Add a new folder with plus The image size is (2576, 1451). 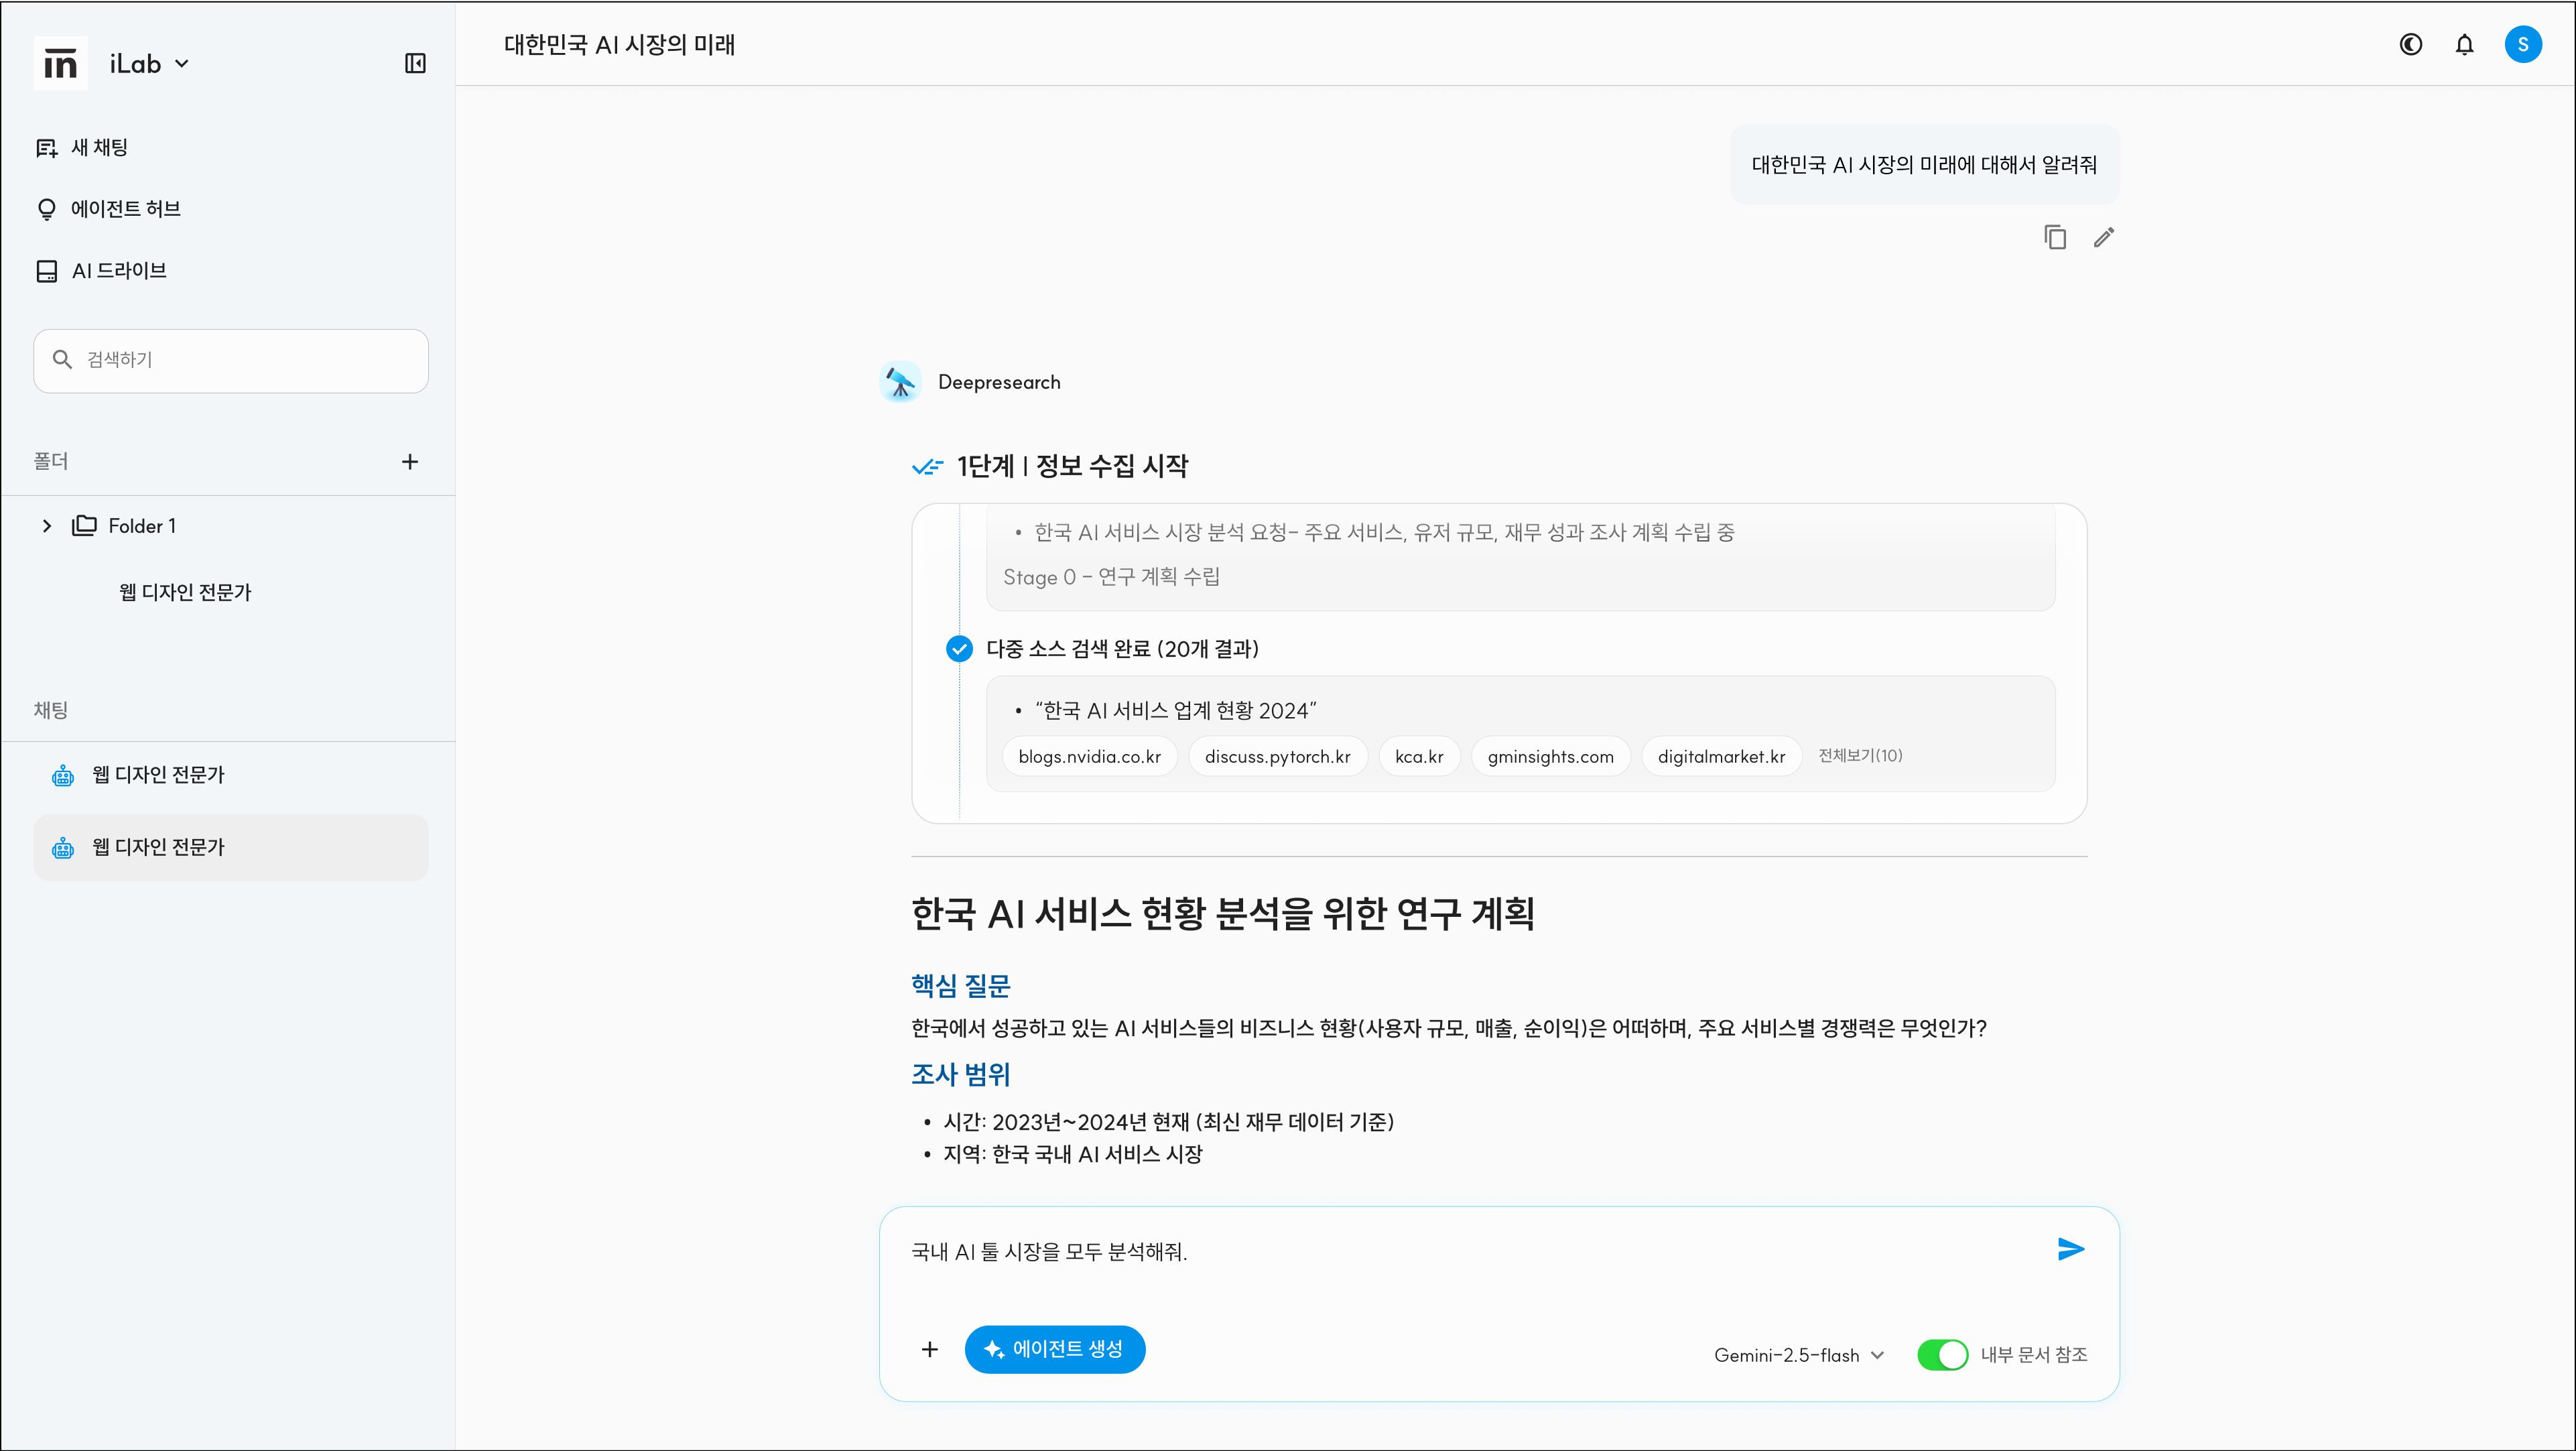pyautogui.click(x=409, y=461)
